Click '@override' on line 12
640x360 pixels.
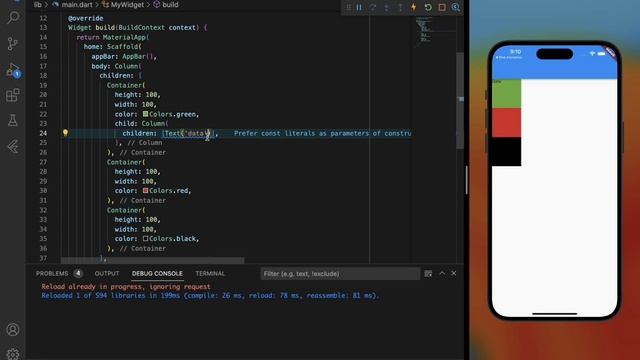pyautogui.click(x=86, y=18)
